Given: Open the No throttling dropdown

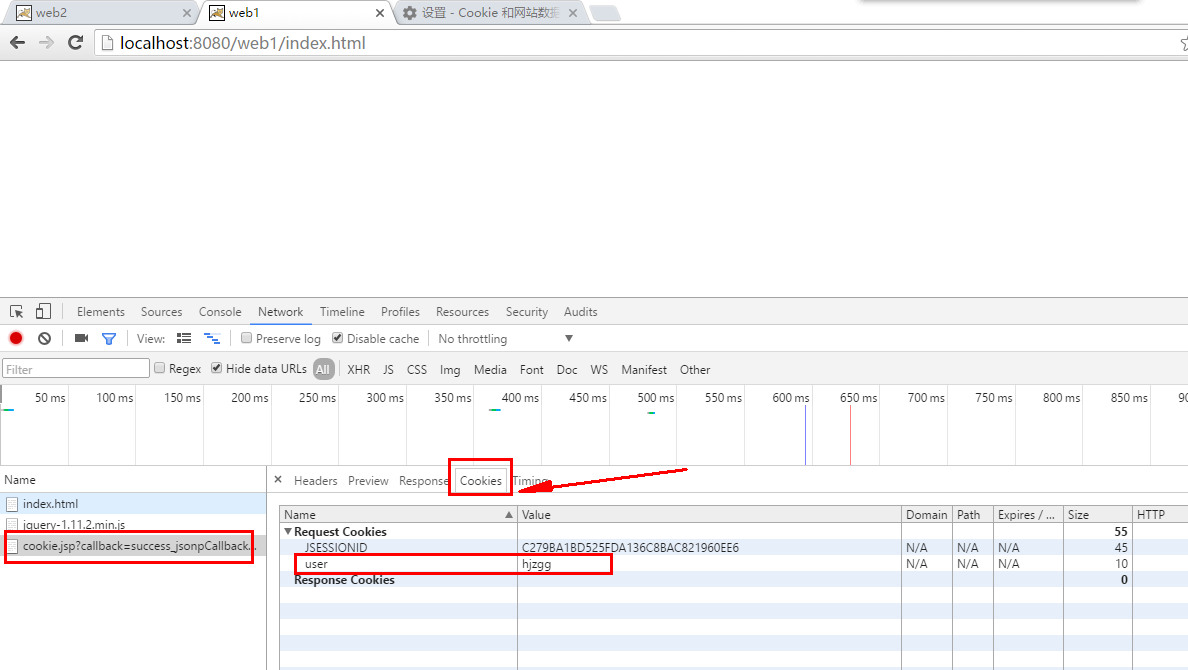Looking at the screenshot, I should tap(505, 339).
